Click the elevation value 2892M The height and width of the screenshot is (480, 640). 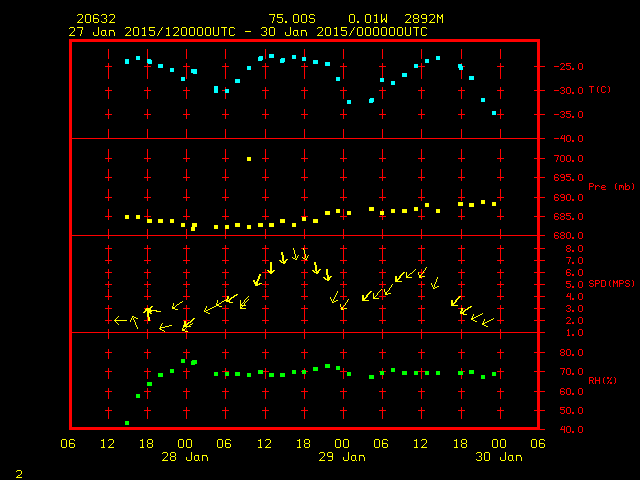tap(427, 19)
